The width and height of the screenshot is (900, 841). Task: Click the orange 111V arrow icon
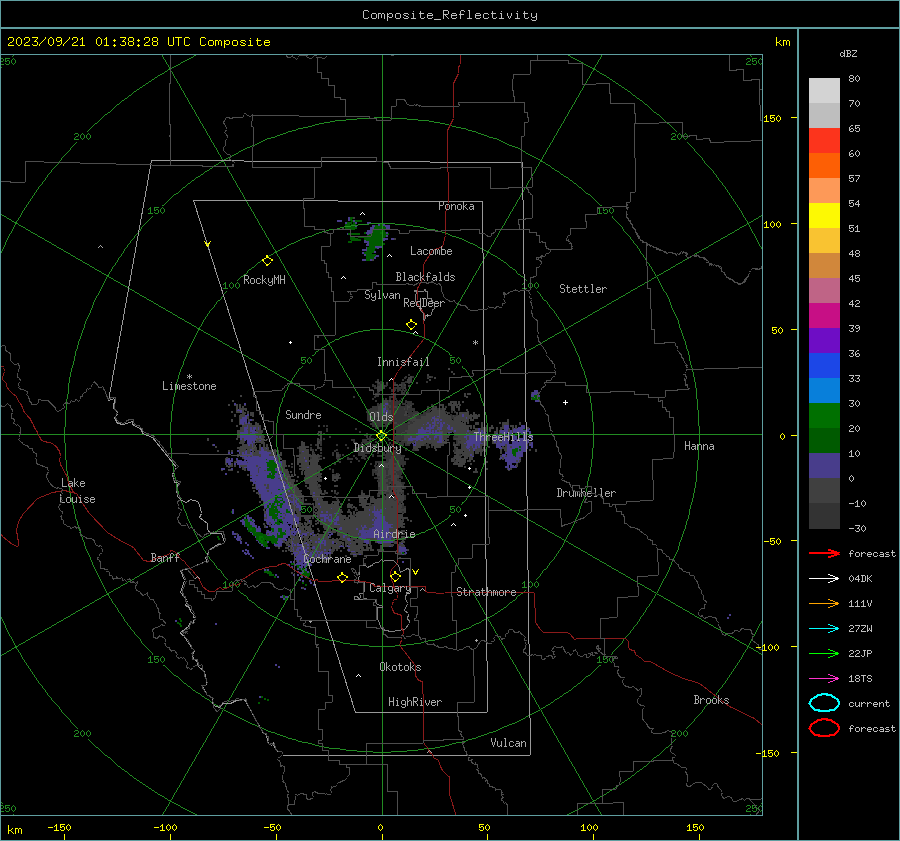(x=824, y=603)
